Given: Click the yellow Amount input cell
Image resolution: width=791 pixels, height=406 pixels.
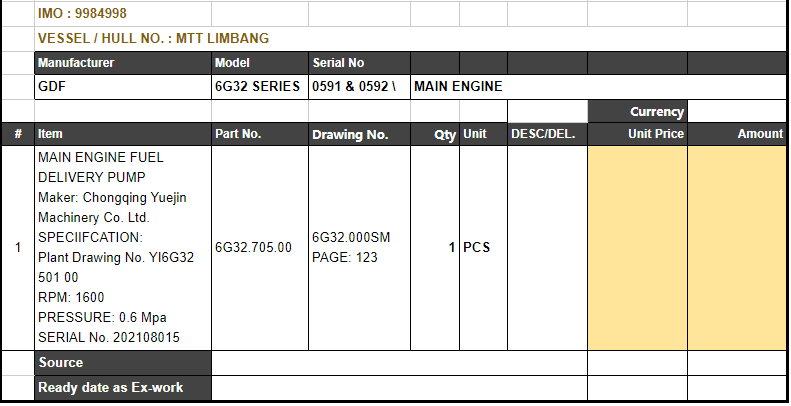Looking at the screenshot, I should tap(737, 247).
